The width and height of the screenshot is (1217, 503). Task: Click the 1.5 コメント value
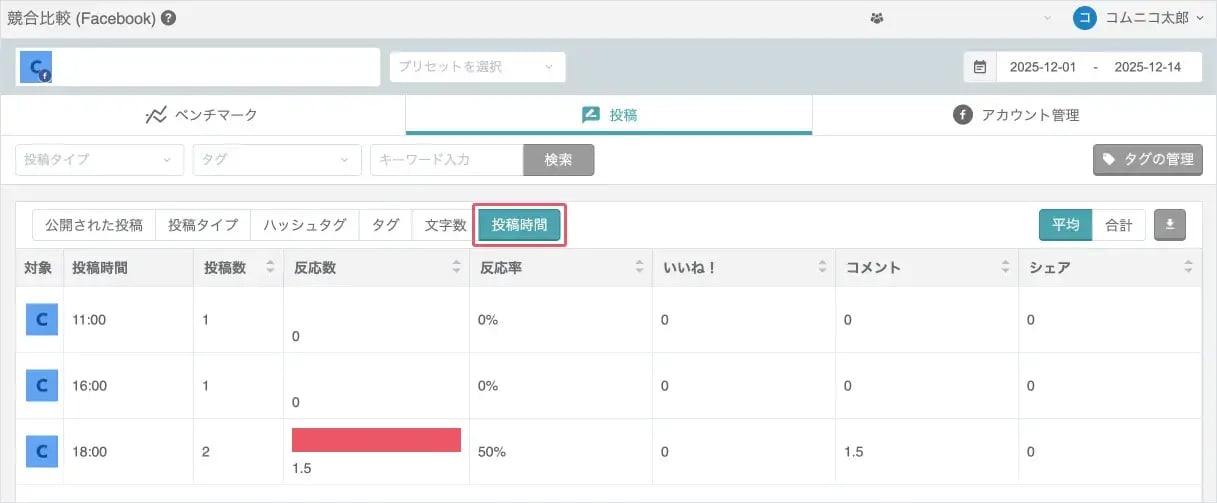(855, 451)
